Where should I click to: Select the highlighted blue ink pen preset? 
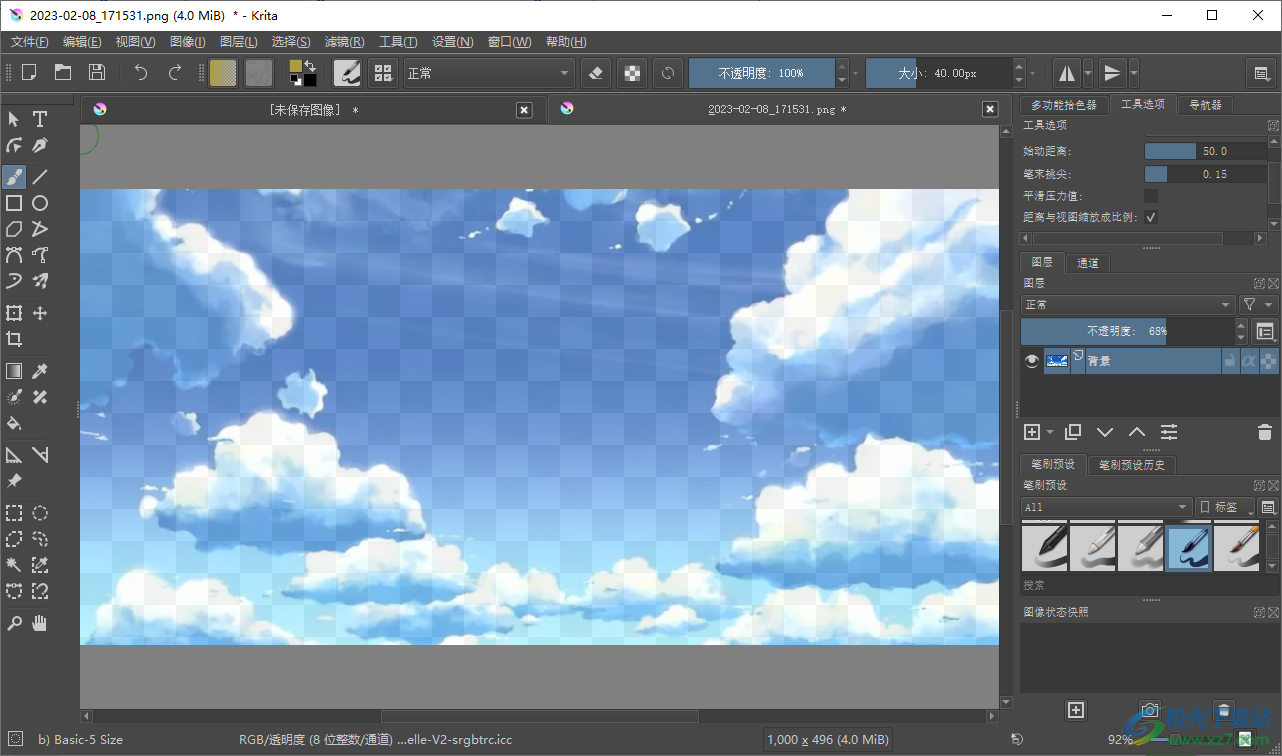click(x=1189, y=547)
